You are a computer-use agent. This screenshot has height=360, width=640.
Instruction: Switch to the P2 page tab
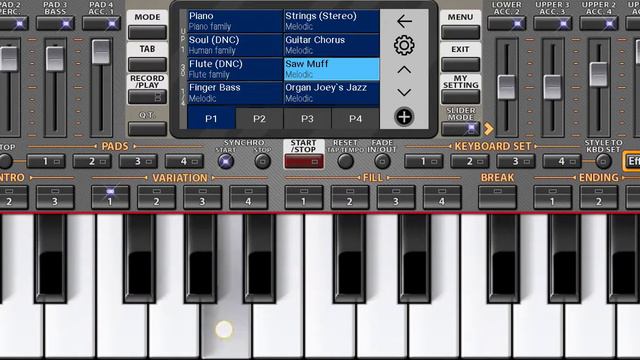(259, 118)
